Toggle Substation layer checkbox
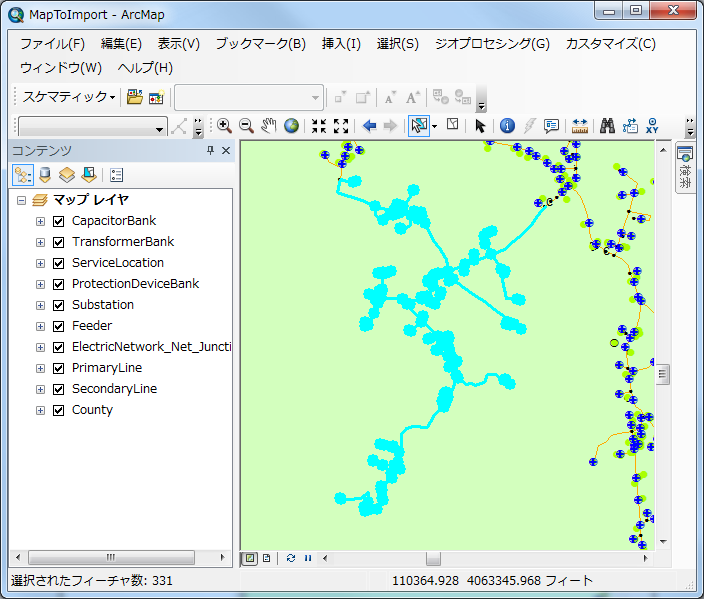 tap(58, 305)
